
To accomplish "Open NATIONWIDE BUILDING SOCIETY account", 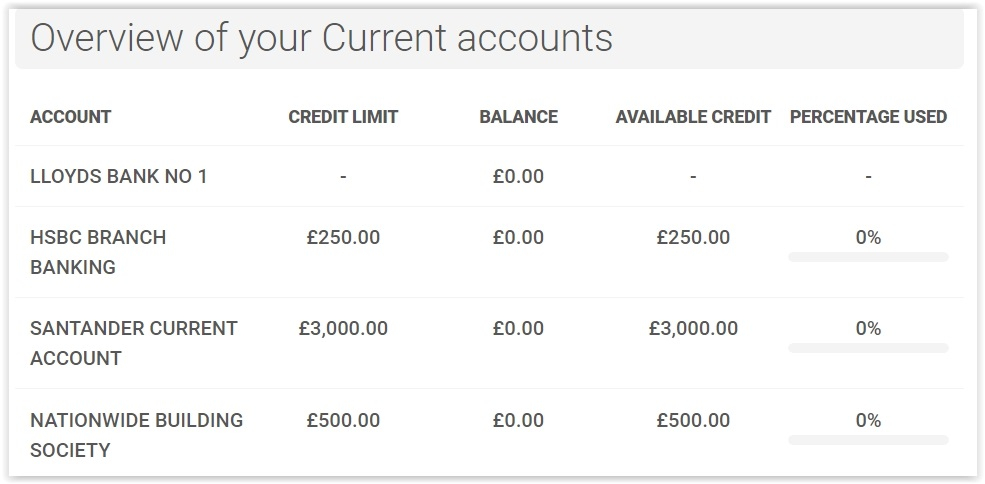I will point(136,435).
